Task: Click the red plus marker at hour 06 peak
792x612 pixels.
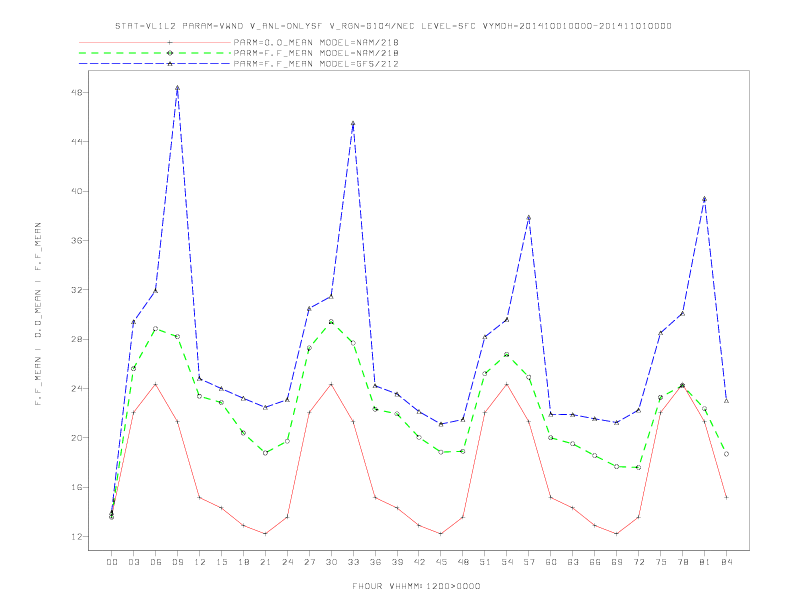Action: click(156, 384)
